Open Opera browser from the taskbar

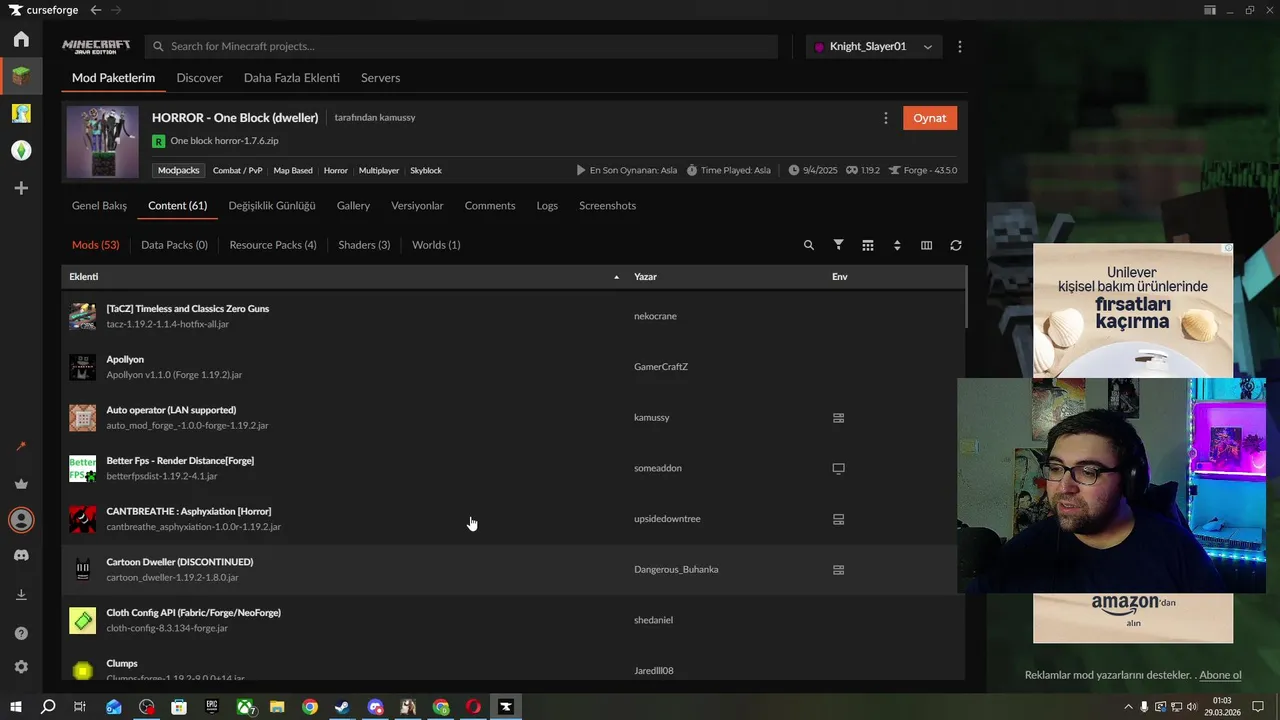[x=473, y=707]
